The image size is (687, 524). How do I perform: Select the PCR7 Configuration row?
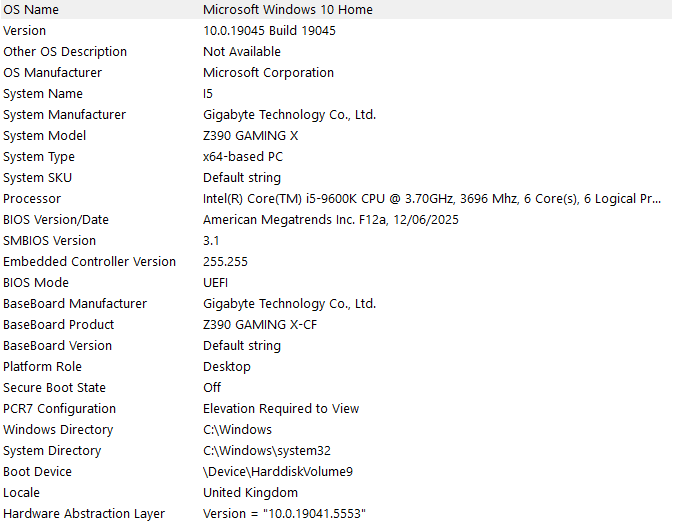click(336, 409)
